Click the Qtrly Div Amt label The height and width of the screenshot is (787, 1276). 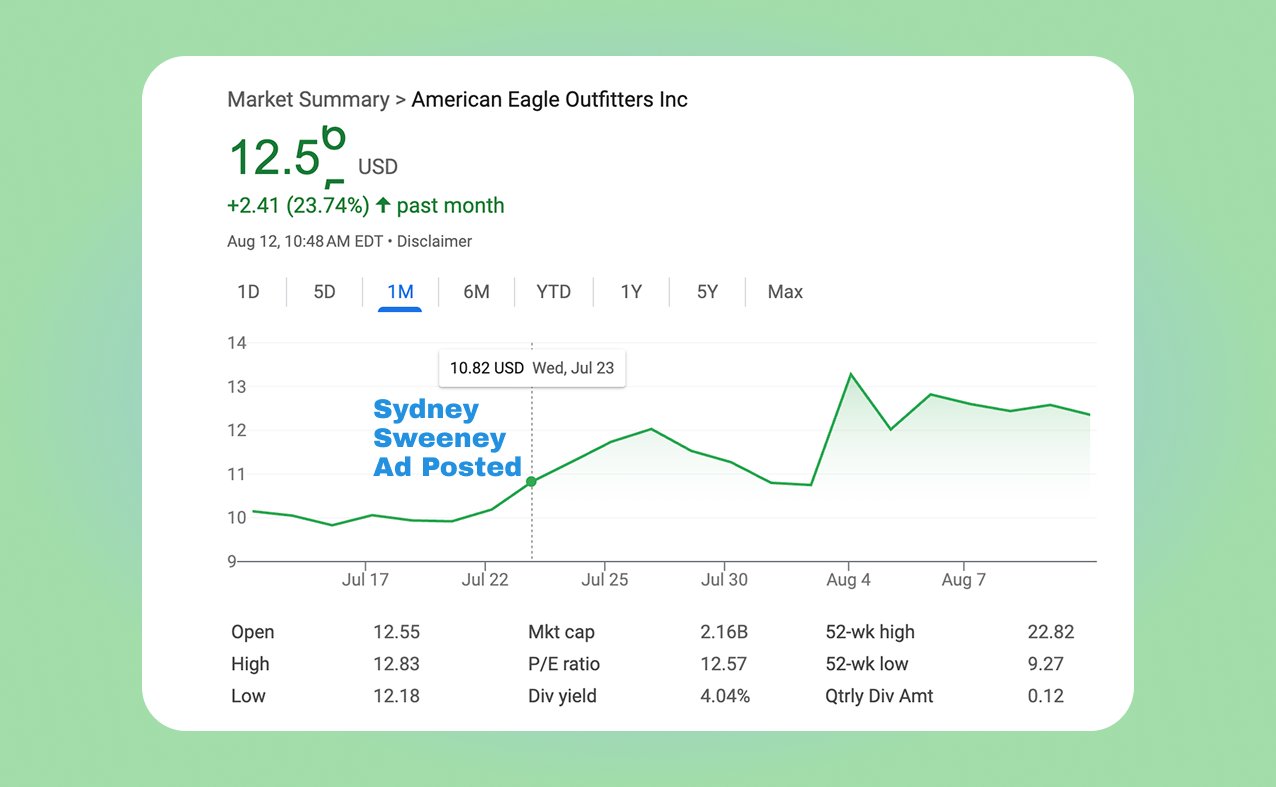tap(879, 696)
